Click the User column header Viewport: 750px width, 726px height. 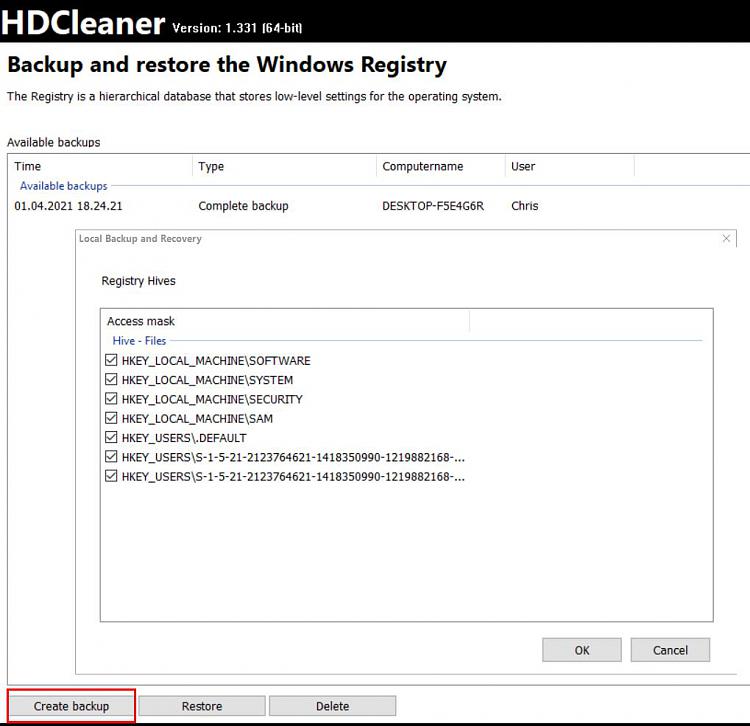(570, 166)
